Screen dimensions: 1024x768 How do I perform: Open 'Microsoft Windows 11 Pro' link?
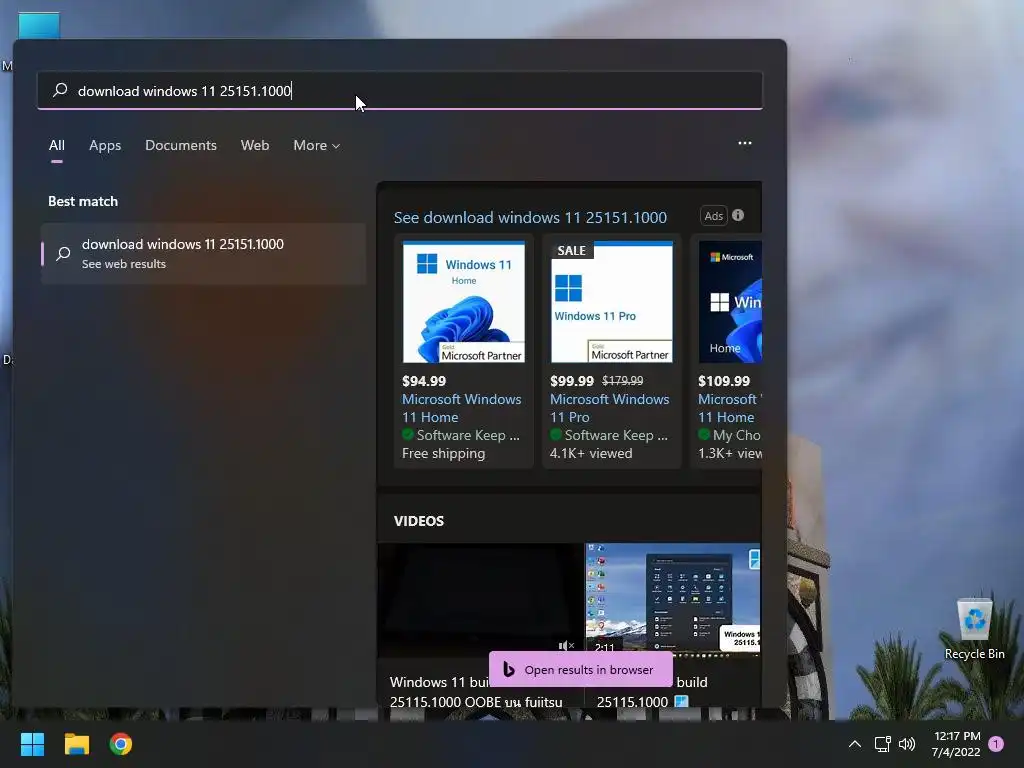[x=609, y=408]
